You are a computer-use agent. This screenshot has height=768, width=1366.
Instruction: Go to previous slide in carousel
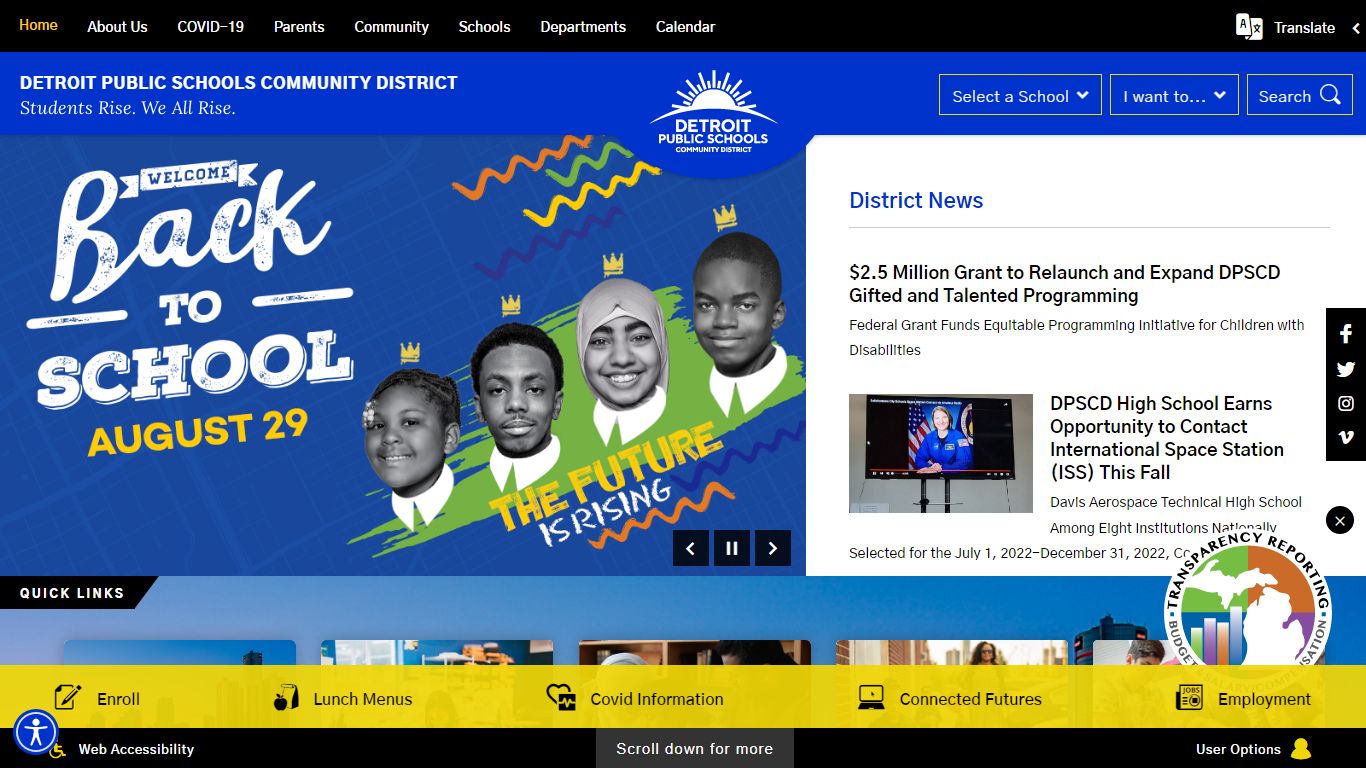tap(691, 548)
